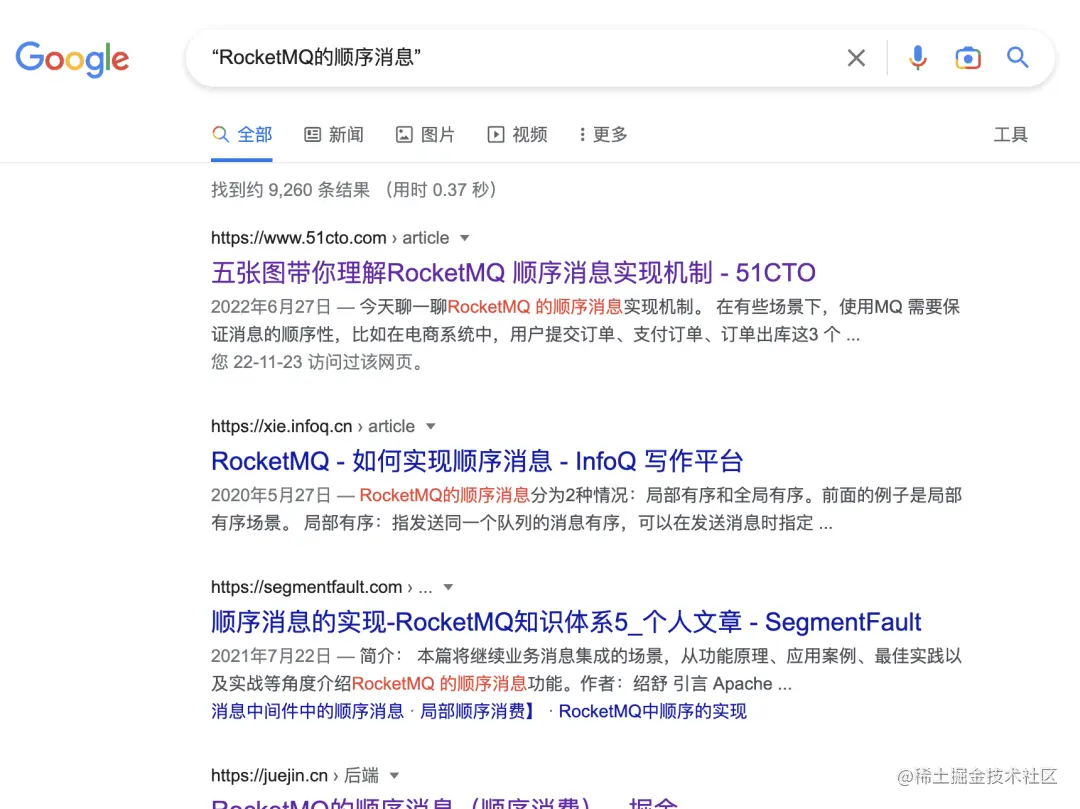Click the https://segmentfault.com URL breadcrumb
Screen dimensions: 1080x809
[322, 587]
